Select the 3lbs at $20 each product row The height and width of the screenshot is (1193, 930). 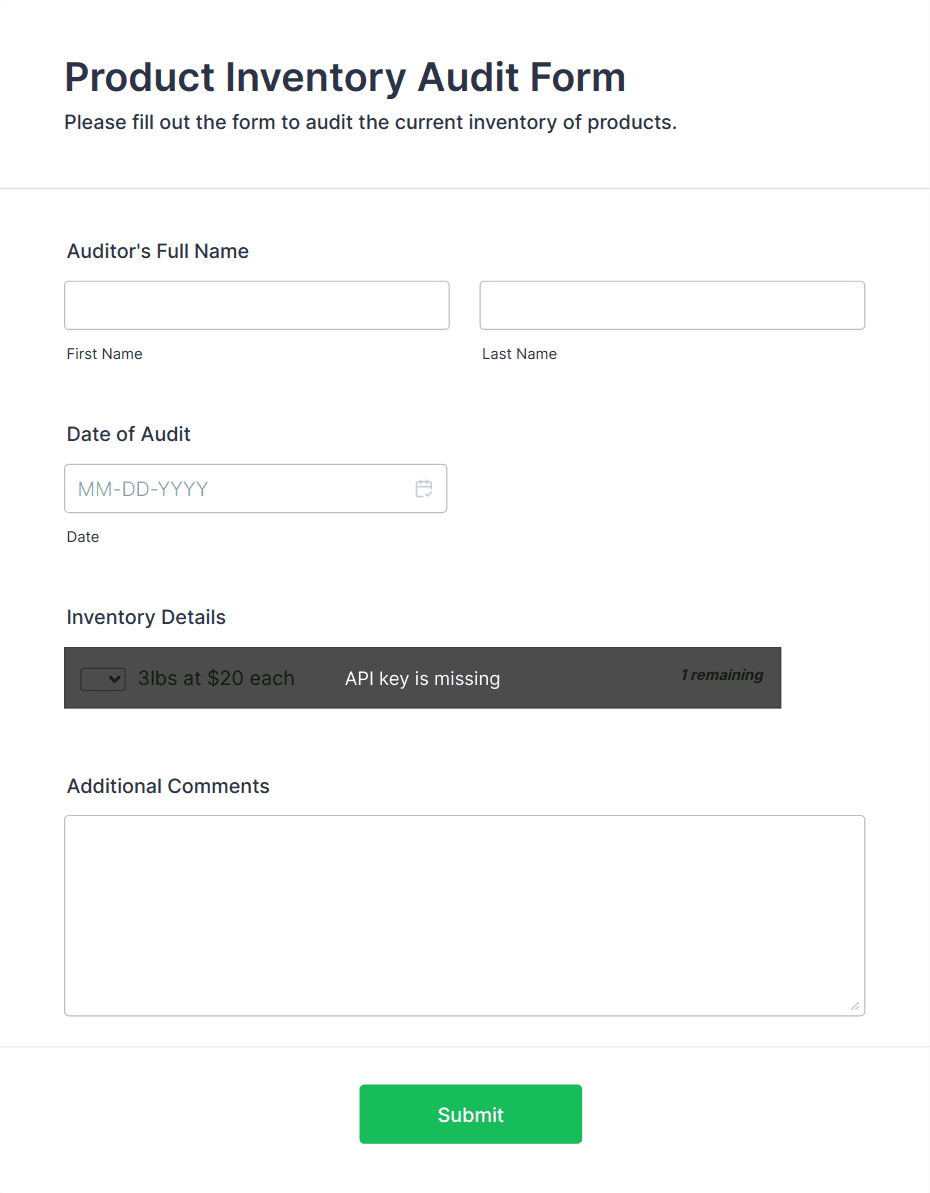[x=216, y=678]
